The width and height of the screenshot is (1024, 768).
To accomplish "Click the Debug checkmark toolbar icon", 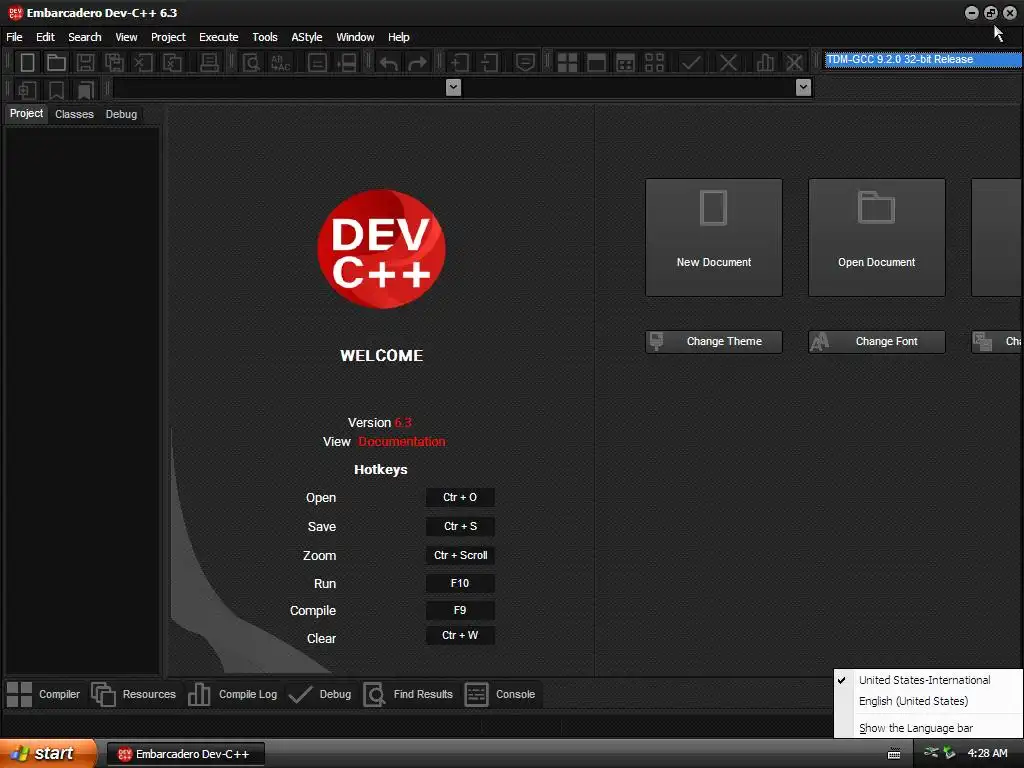I will [x=691, y=63].
